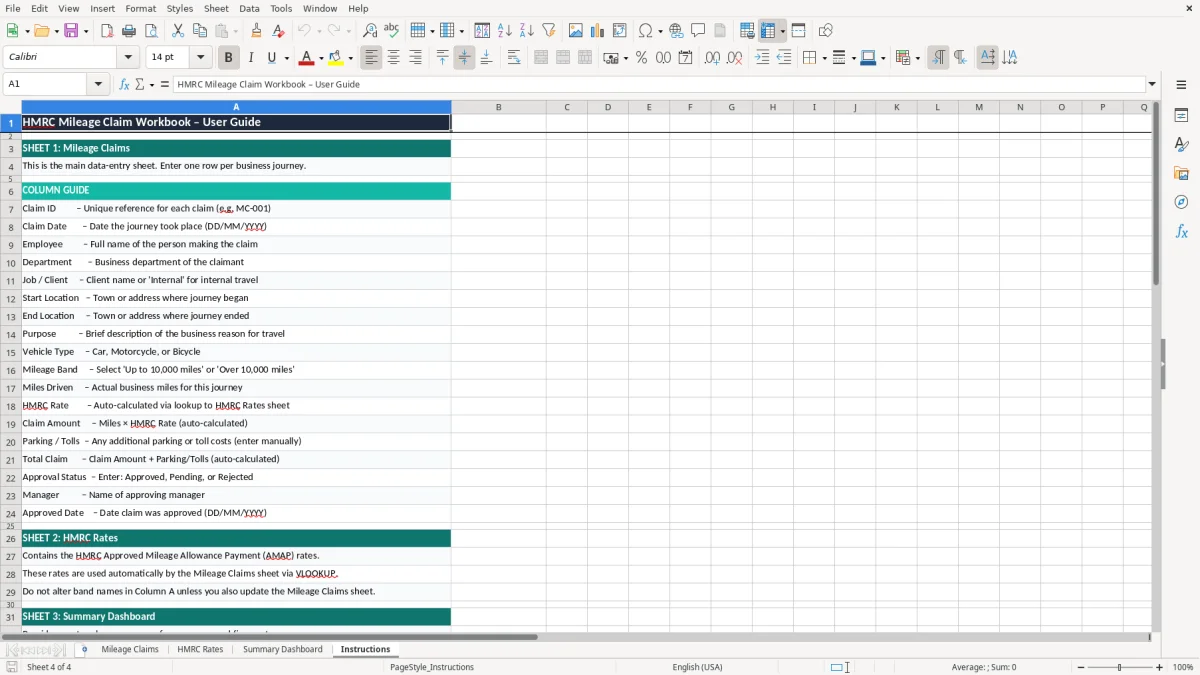Viewport: 1200px width, 675px height.
Task: Toggle Center Vertically alignment
Action: click(x=464, y=58)
